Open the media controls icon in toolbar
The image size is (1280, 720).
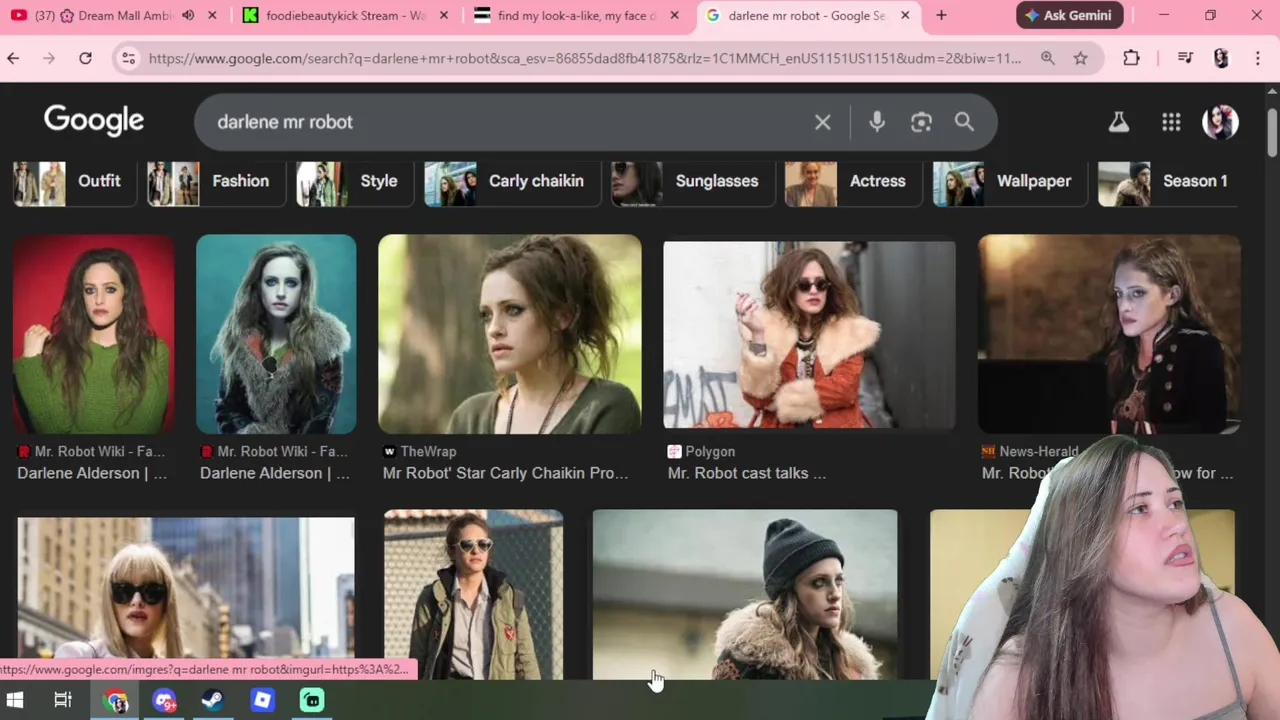(1185, 58)
